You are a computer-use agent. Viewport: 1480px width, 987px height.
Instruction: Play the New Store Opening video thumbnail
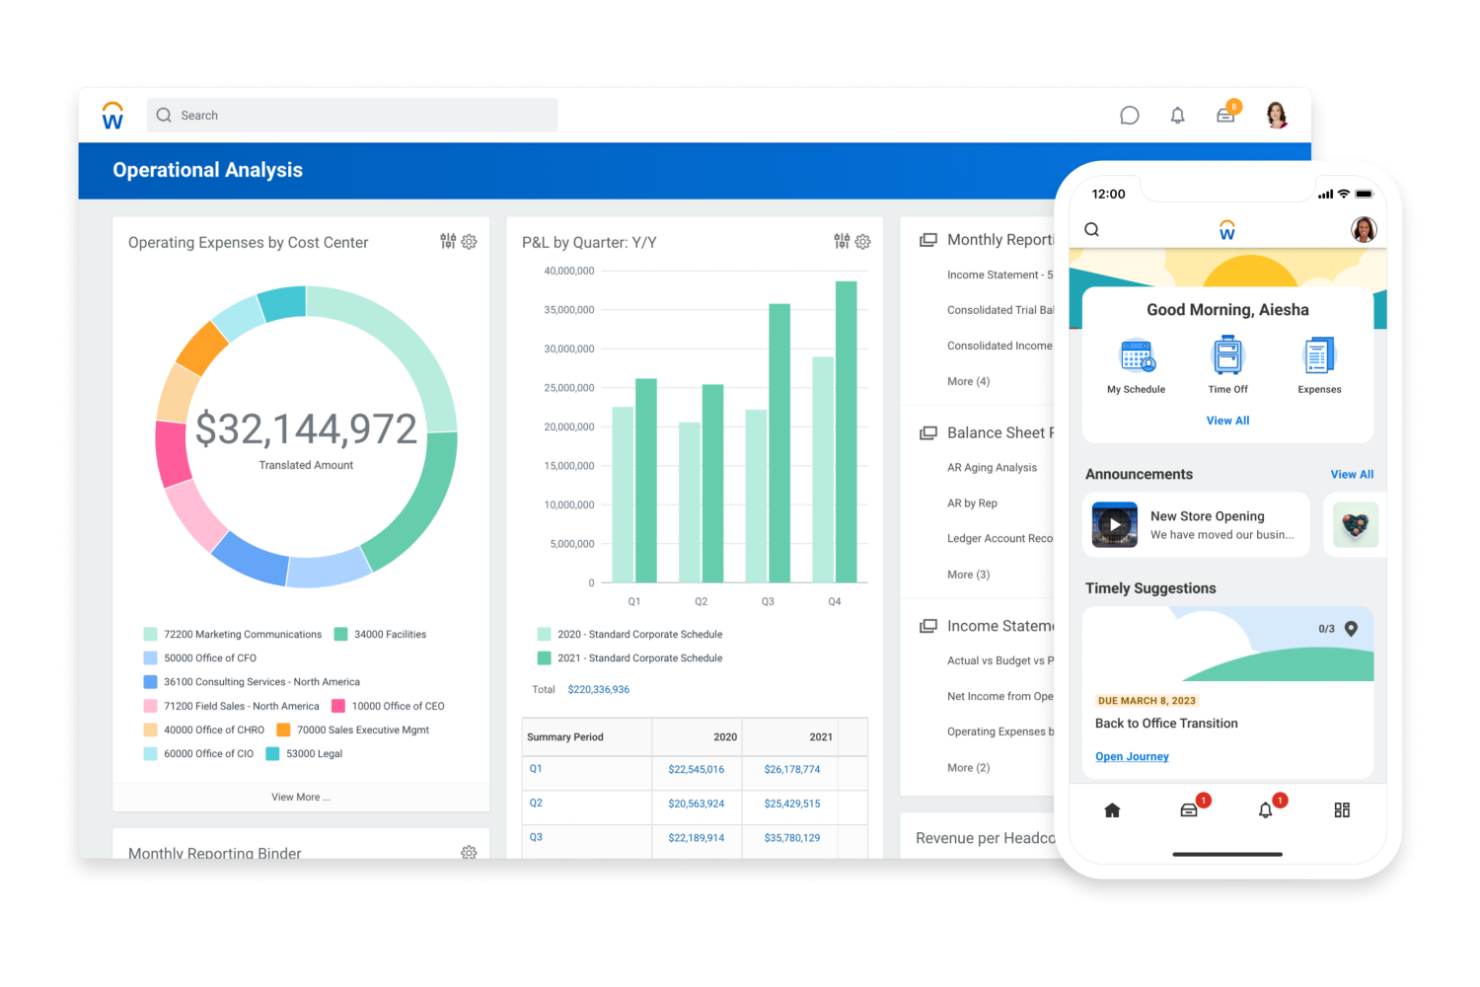click(x=1114, y=525)
